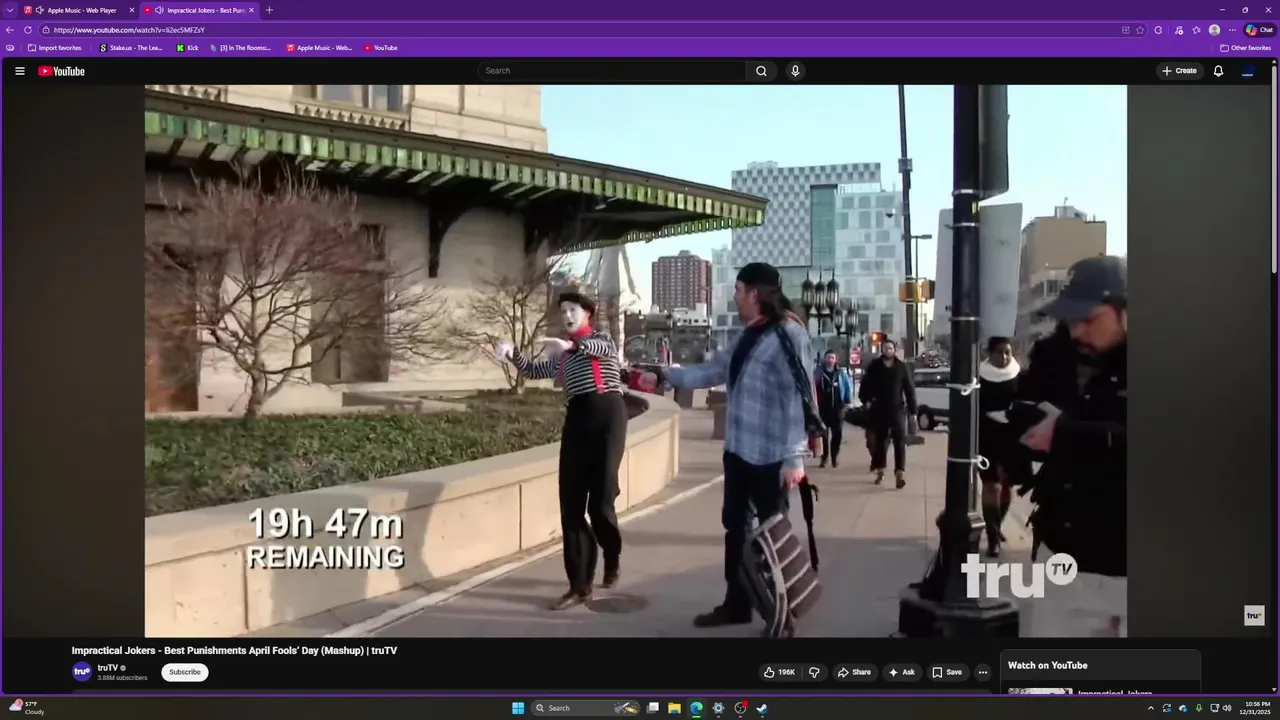Viewport: 1280px width, 720px height.
Task: Add this page to favorites star
Action: (x=1140, y=30)
